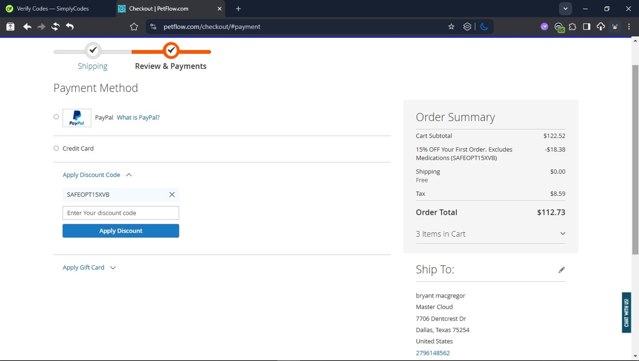Open site information icon in the address bar

click(x=153, y=26)
